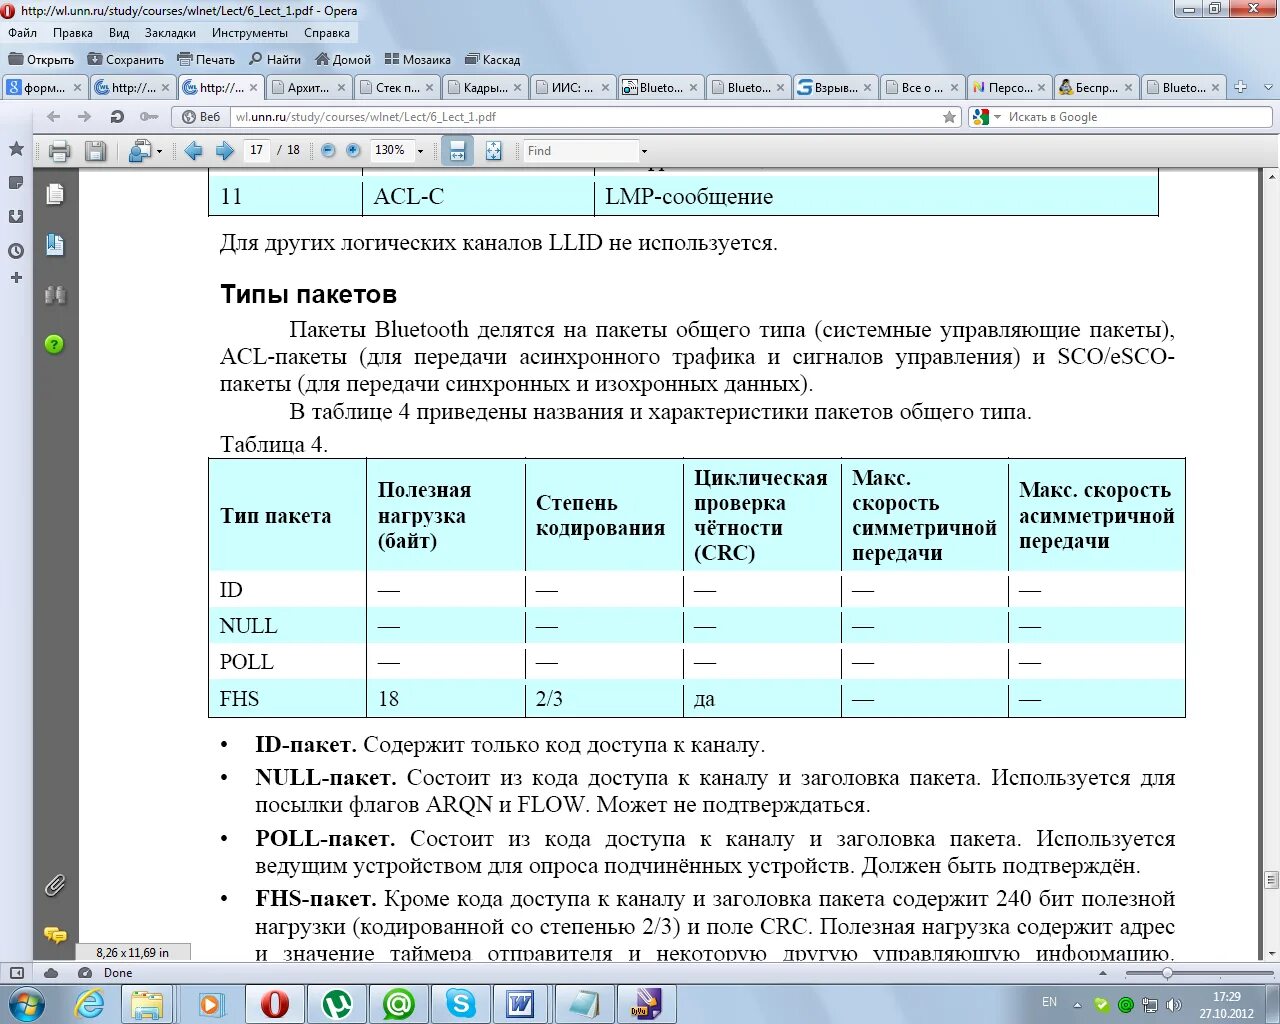Open the Закладки menu
Viewport: 1280px width, 1024px height.
point(170,33)
